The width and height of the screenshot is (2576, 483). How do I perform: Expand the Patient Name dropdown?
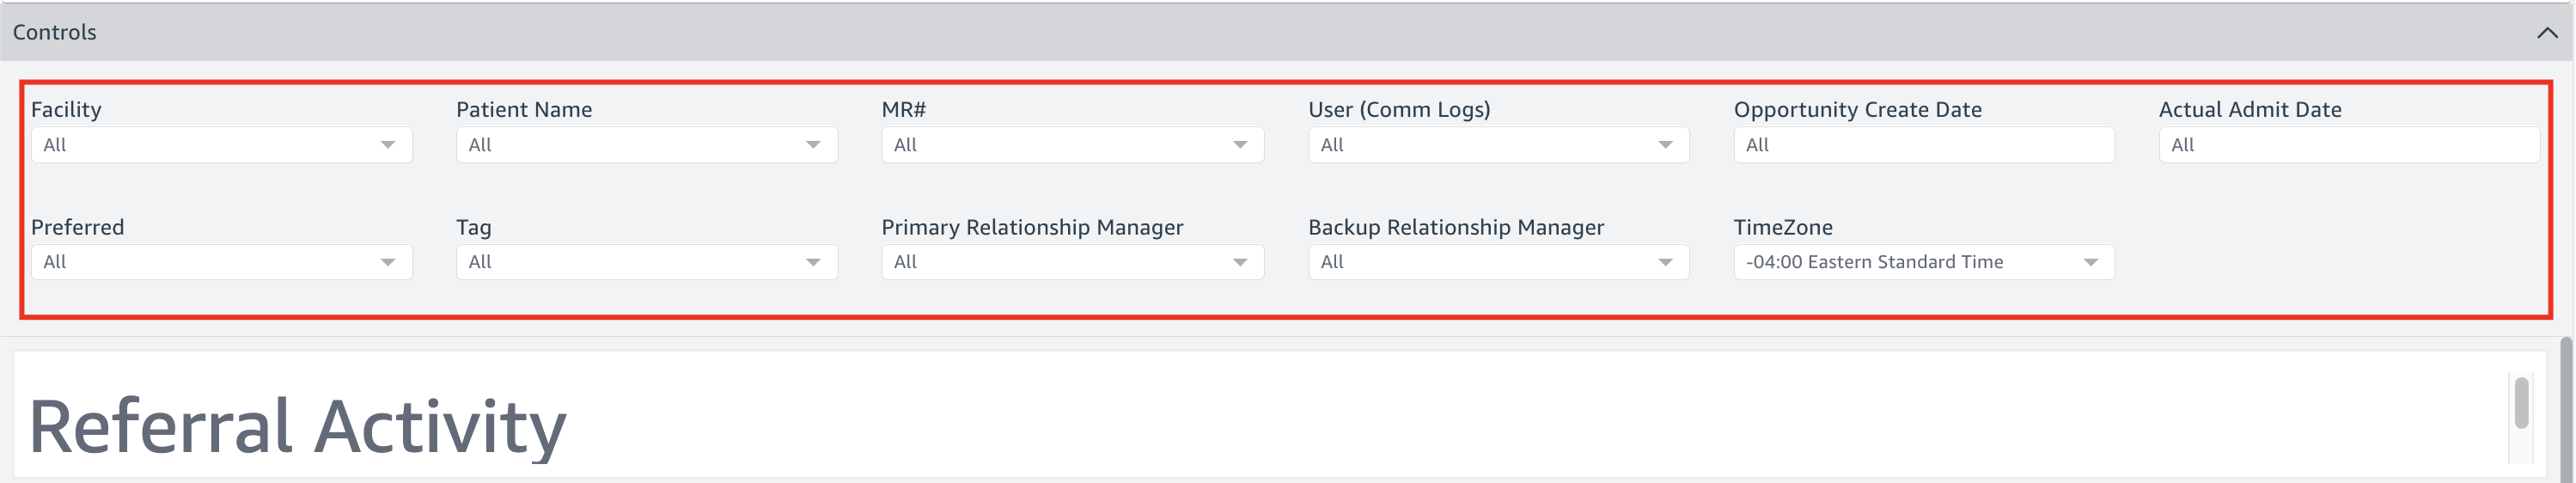coord(646,145)
